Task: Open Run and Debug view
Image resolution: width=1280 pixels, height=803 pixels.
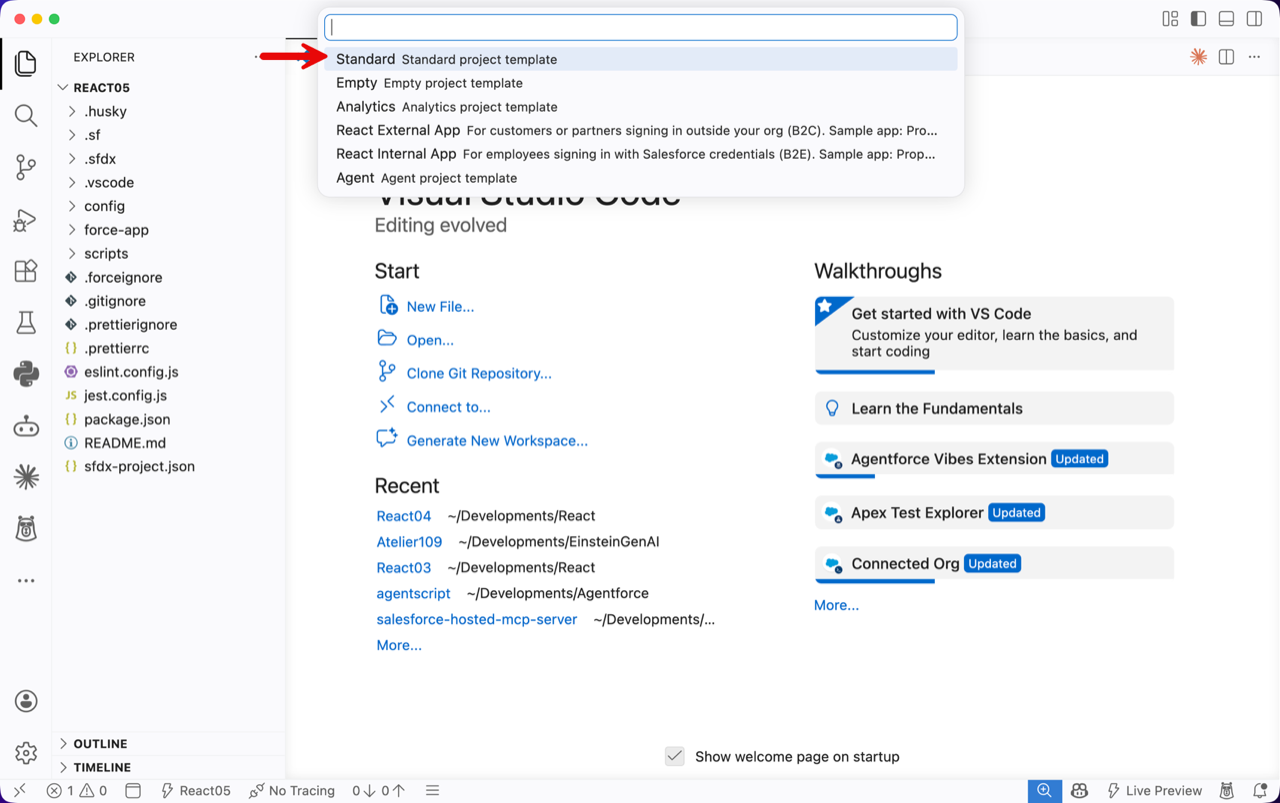Action: (x=26, y=220)
